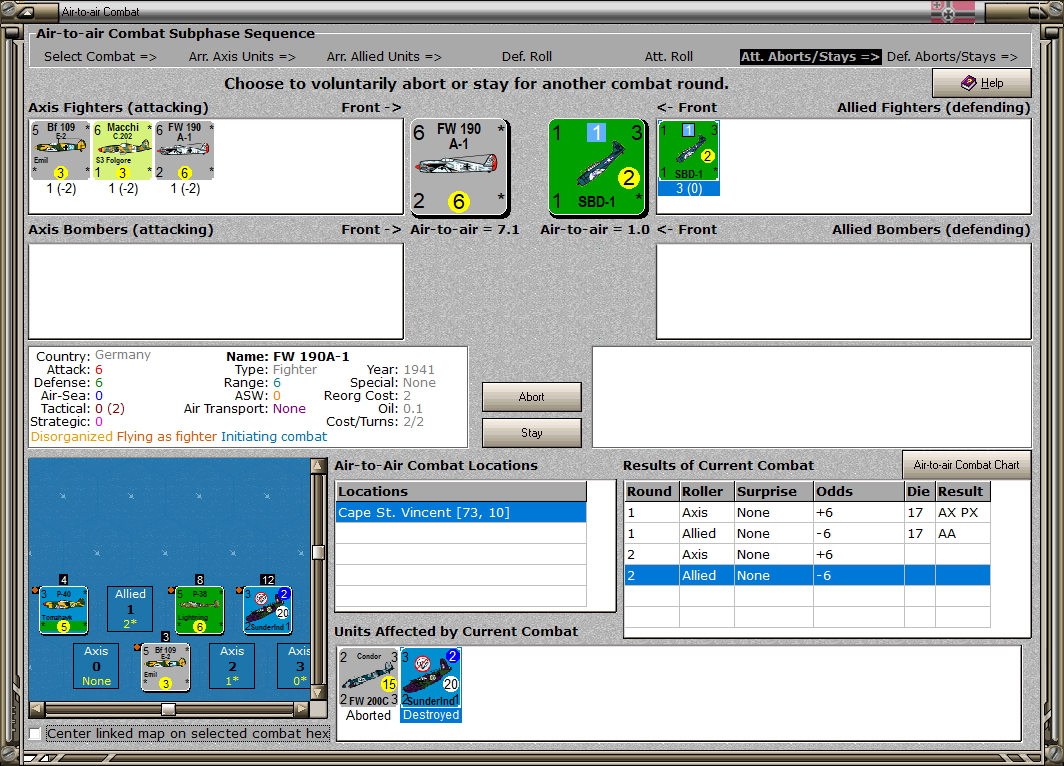Open the window system menu icon
Image resolution: width=1064 pixels, height=766 pixels.
27,12
